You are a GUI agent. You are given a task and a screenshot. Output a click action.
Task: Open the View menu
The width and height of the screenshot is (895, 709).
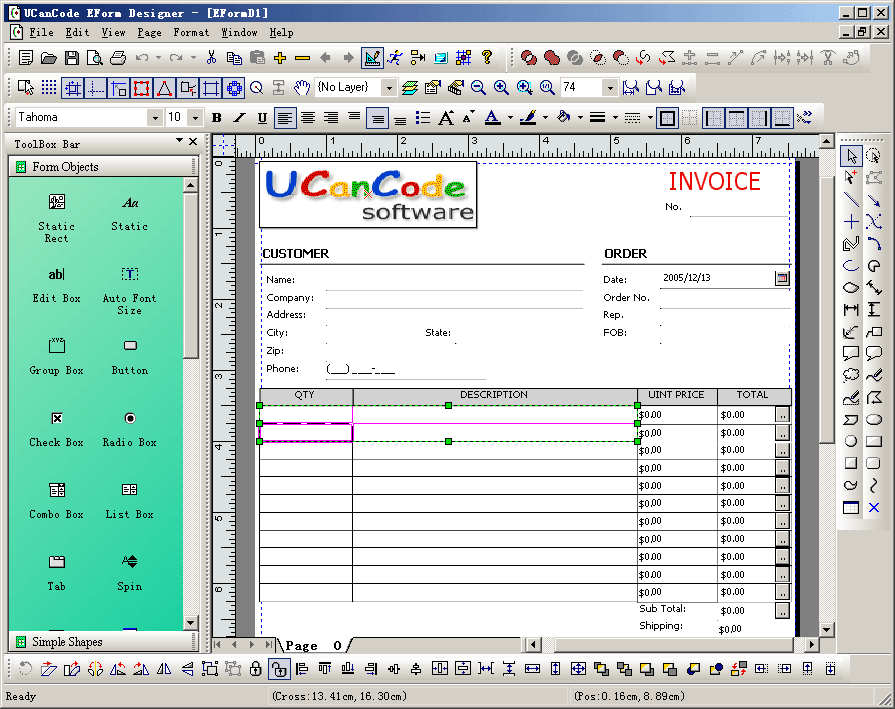pos(113,33)
